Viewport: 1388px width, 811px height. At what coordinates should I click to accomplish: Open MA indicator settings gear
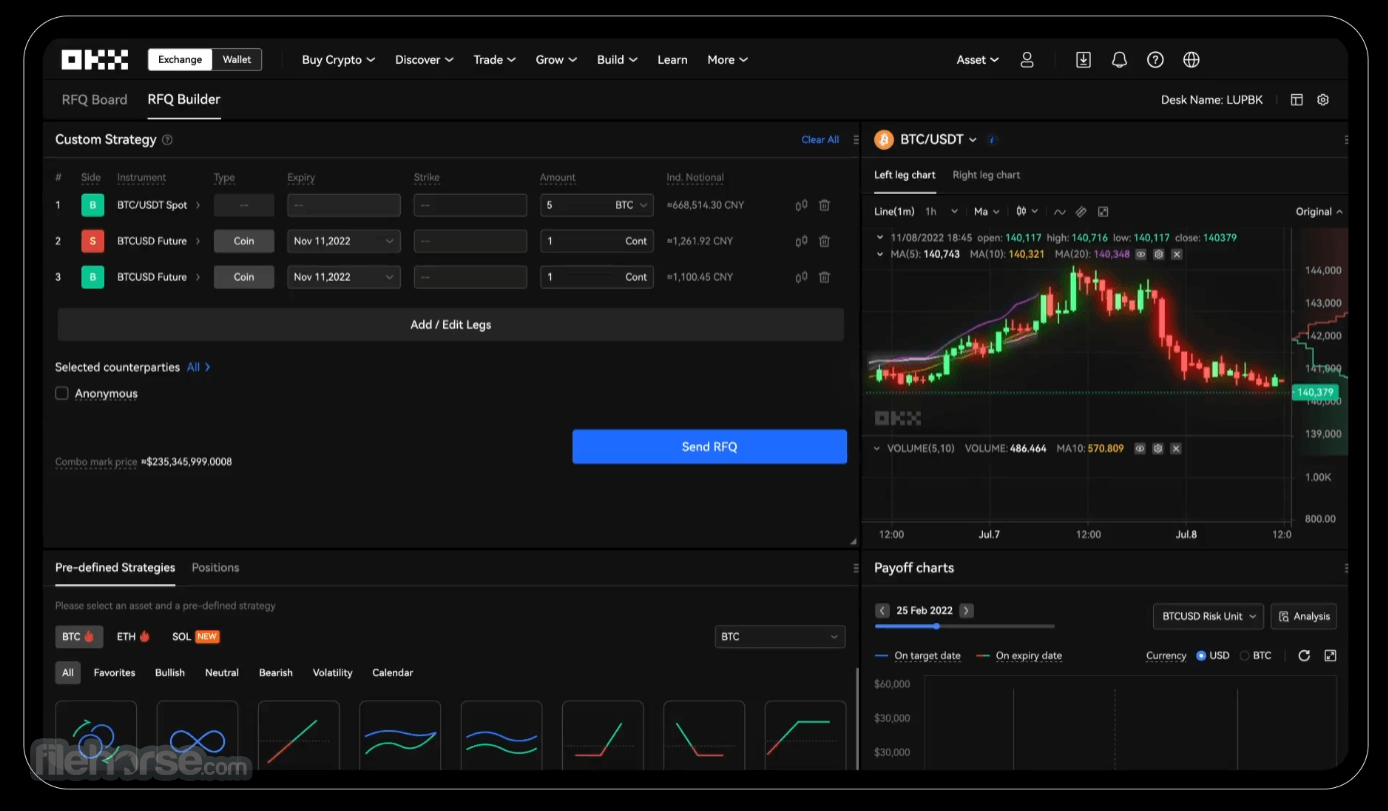pos(1158,254)
